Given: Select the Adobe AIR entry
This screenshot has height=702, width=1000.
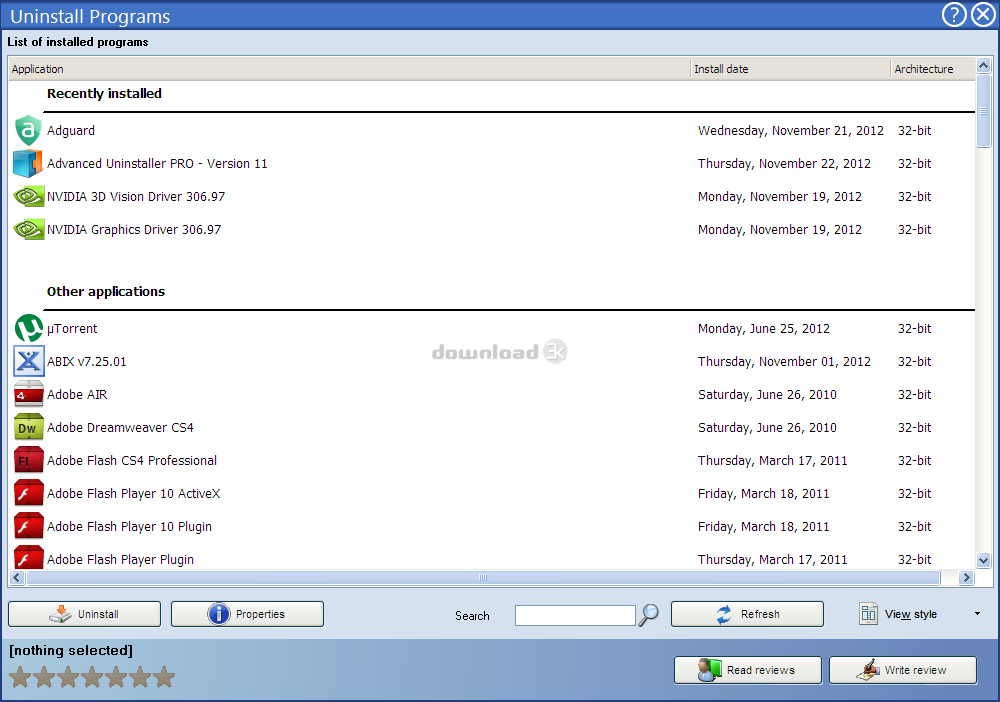Looking at the screenshot, I should click(492, 395).
